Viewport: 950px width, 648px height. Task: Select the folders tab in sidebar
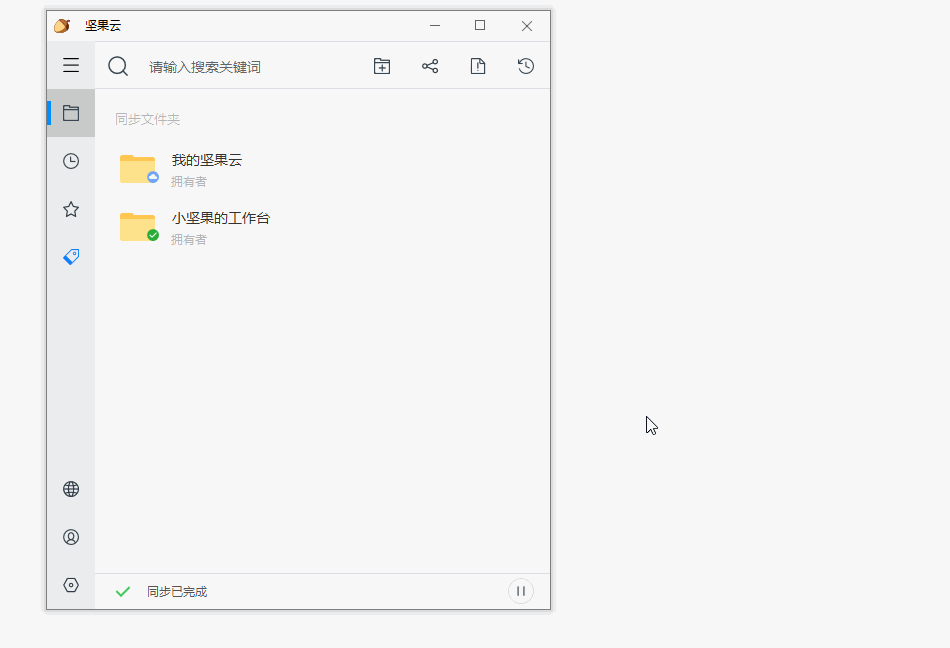(71, 113)
